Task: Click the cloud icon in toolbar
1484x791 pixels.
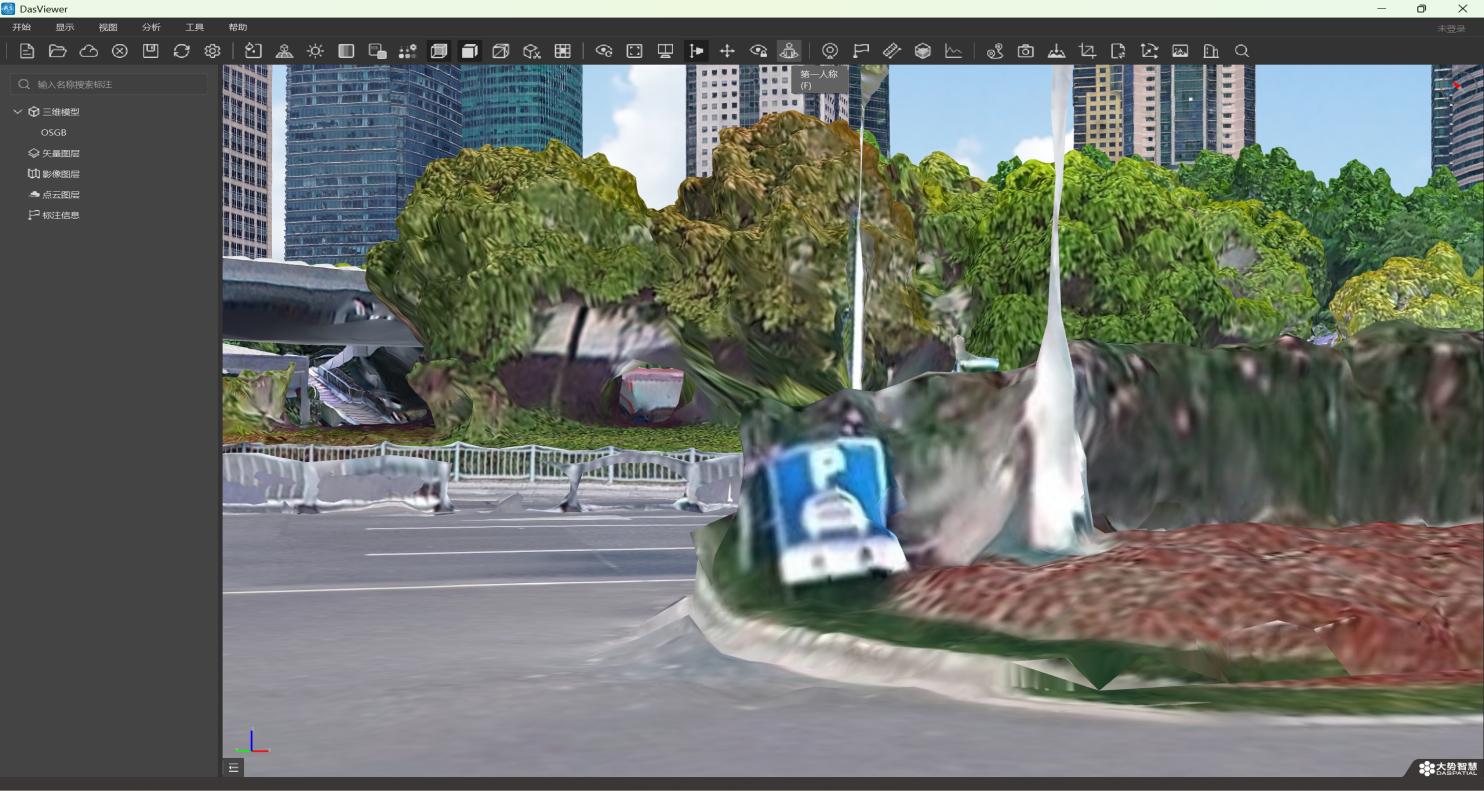Action: 89,51
